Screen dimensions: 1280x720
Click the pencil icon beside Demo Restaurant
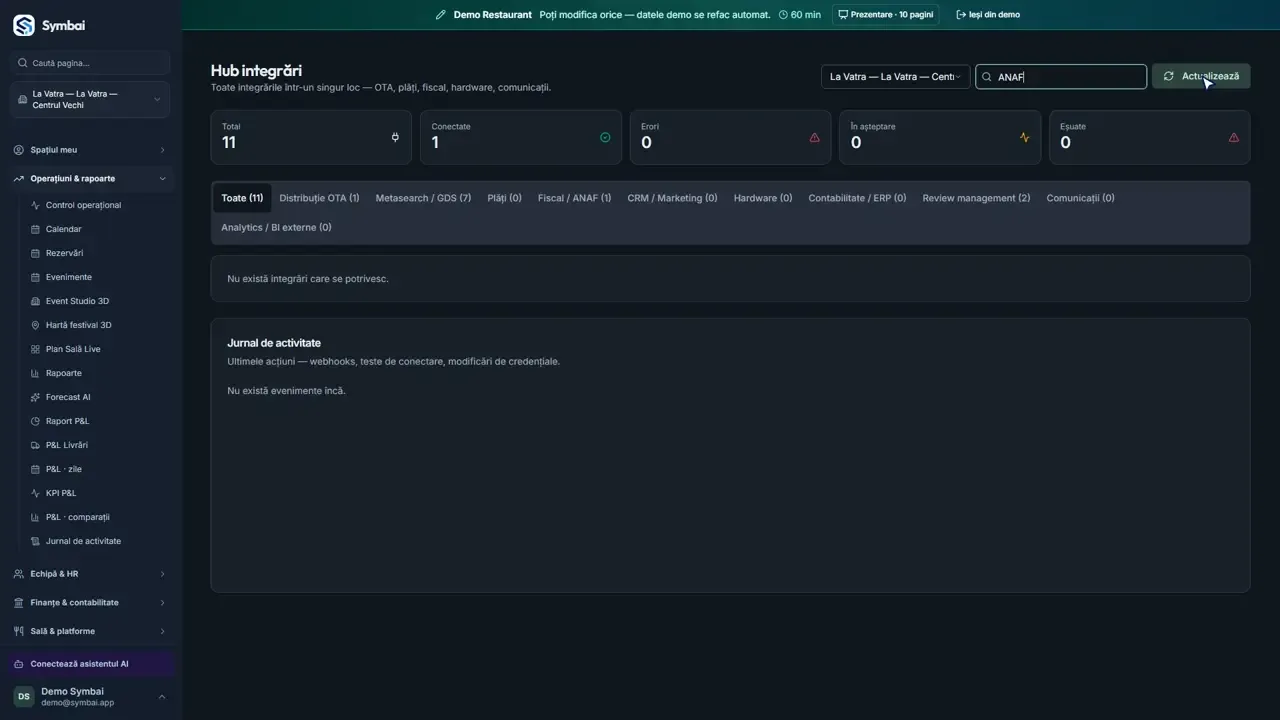441,15
